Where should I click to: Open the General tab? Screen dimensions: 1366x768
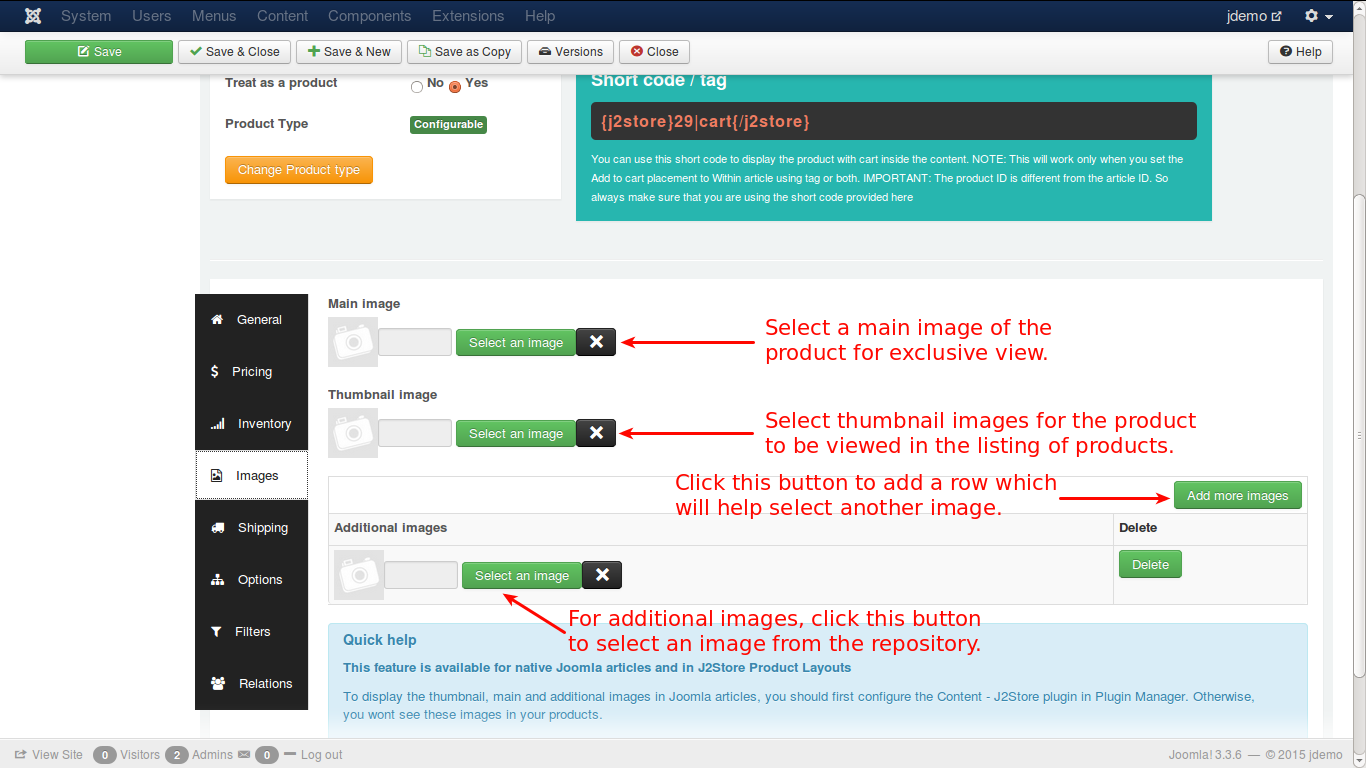[x=251, y=320]
